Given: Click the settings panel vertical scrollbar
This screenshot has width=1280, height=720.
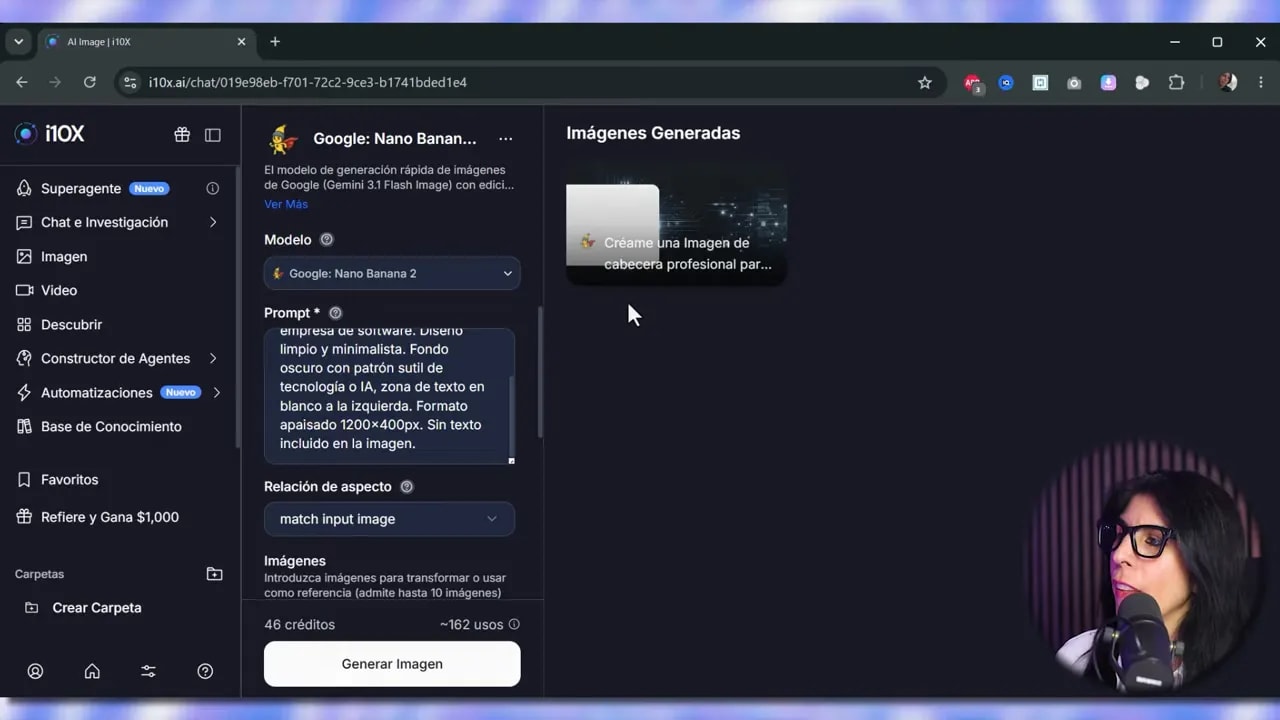Looking at the screenshot, I should point(540,371).
